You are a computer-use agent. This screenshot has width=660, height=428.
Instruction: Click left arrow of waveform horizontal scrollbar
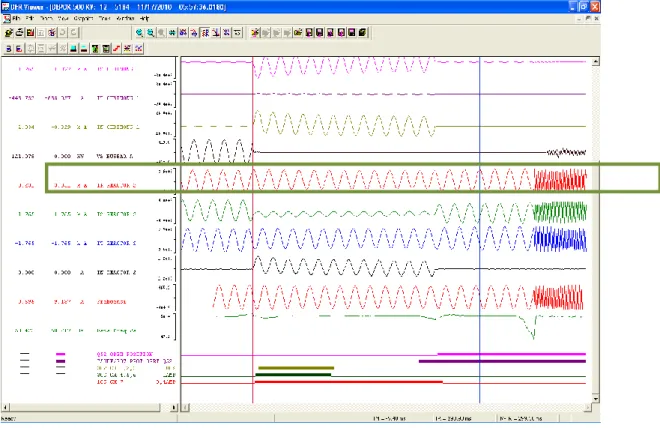click(185, 407)
